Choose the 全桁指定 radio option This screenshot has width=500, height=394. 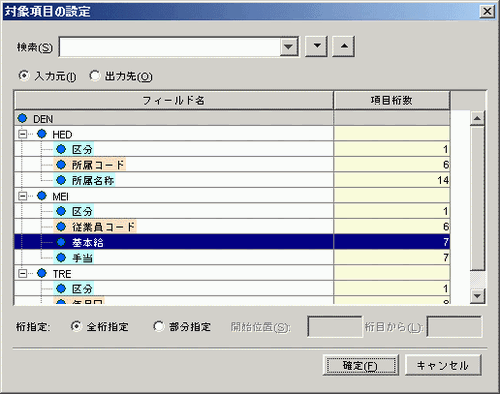click(76, 326)
